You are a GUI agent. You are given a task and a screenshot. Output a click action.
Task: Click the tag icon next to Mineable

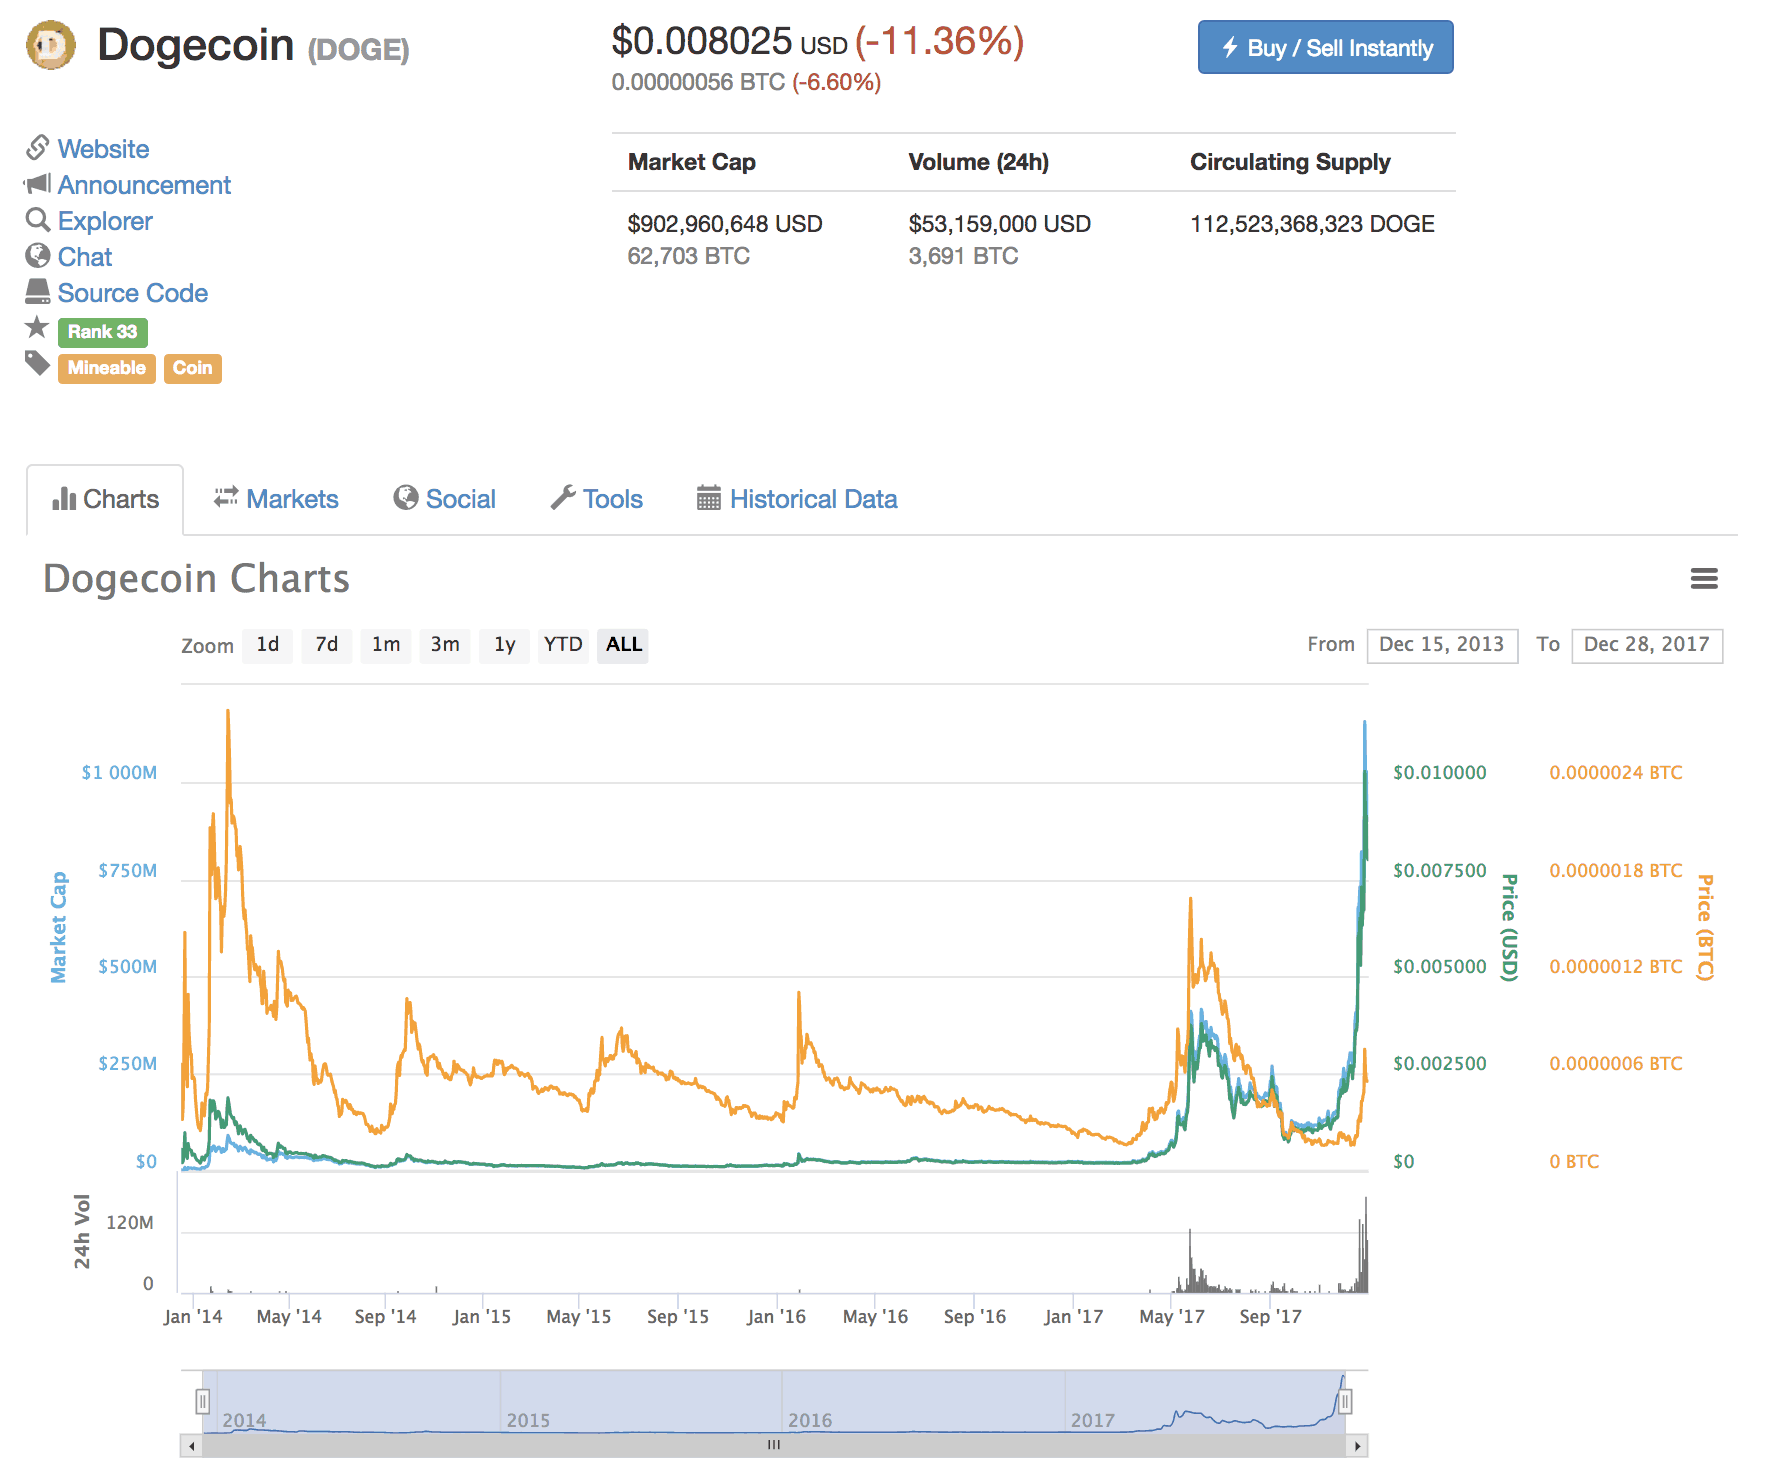click(x=37, y=364)
